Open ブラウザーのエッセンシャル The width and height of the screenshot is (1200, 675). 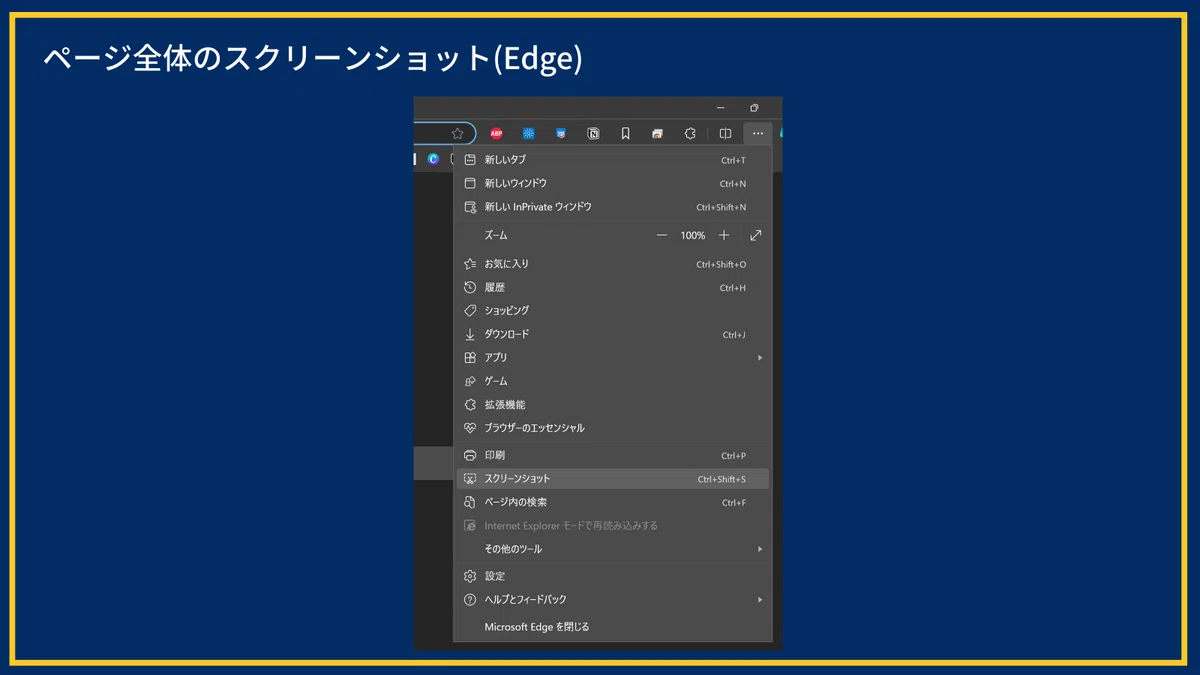coord(613,428)
